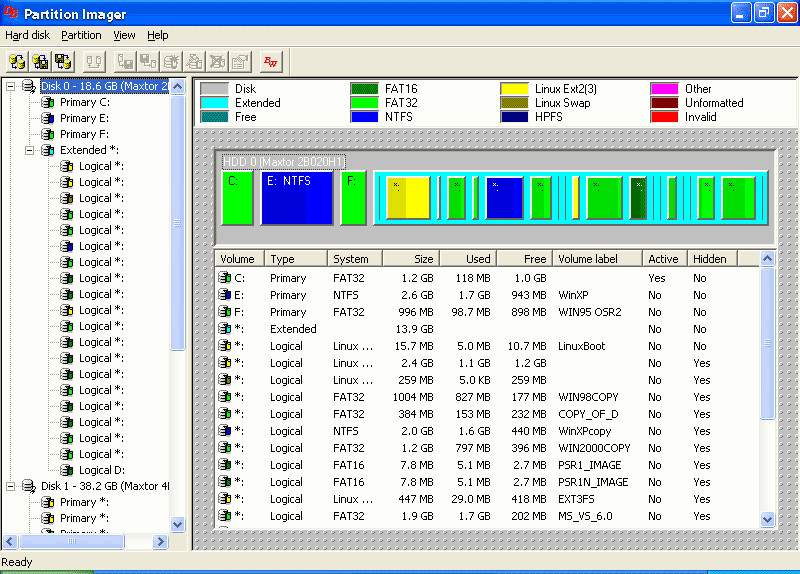This screenshot has width=800, height=574.
Task: Click the Primary F: partition icon in the tree
Action: (x=48, y=134)
